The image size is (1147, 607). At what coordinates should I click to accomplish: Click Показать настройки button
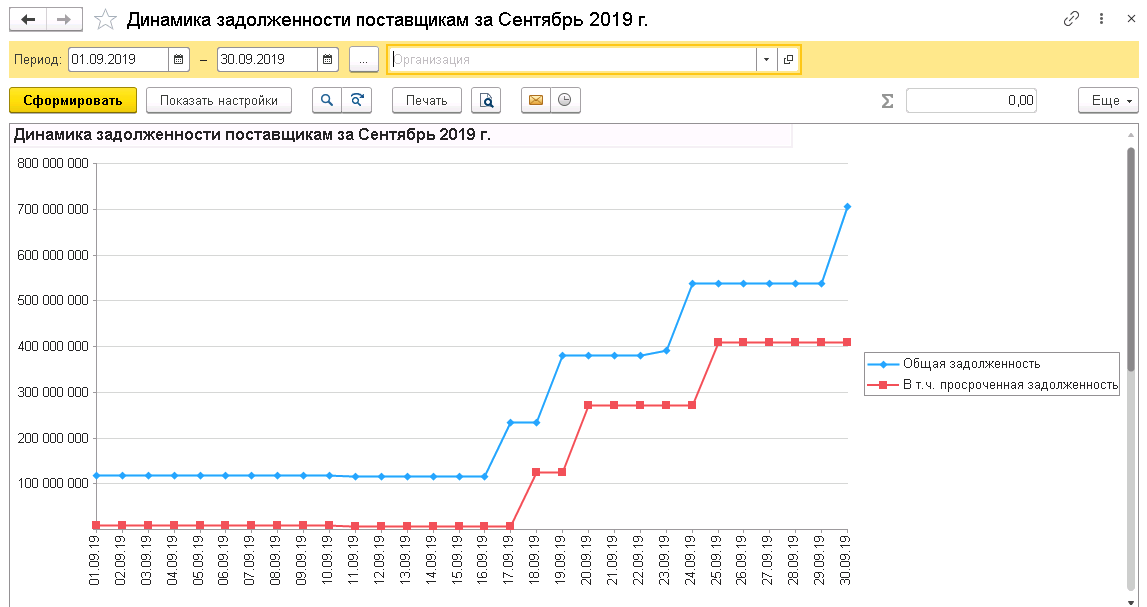219,100
